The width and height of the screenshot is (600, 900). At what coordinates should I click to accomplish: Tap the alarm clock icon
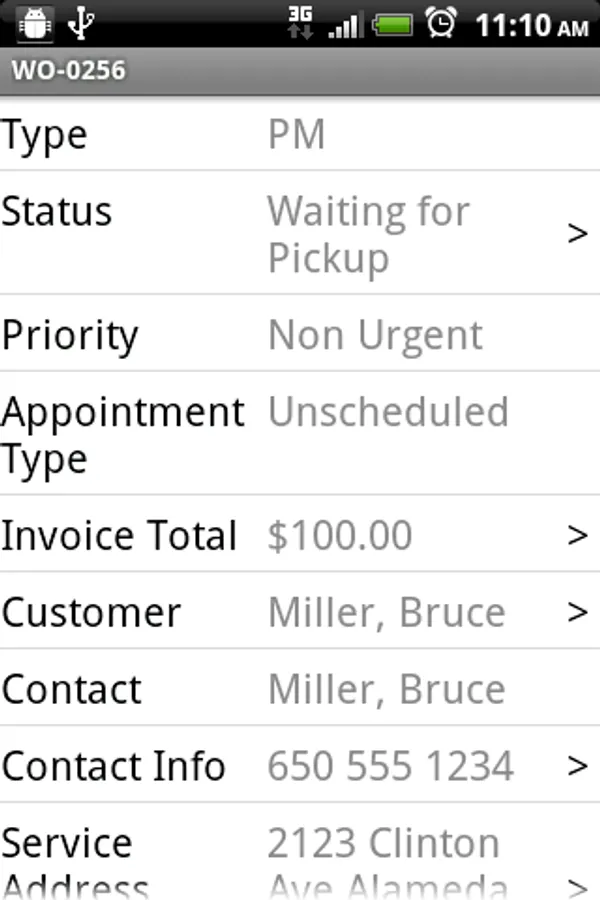[x=441, y=24]
